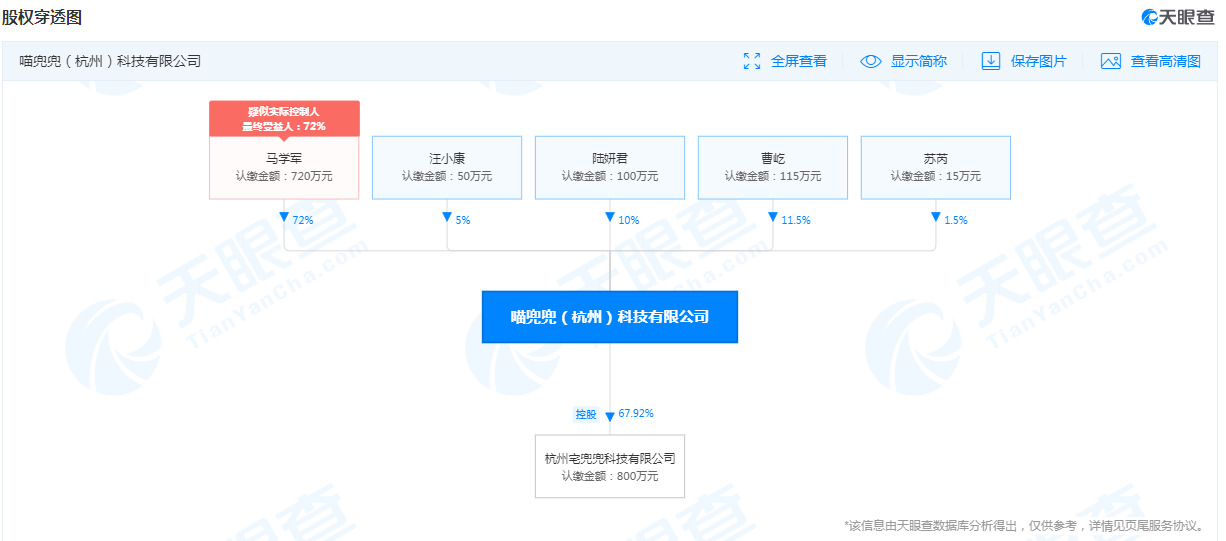1226x541 pixels.
Task: Click 认缴金额：720万元 text
Action: (284, 176)
